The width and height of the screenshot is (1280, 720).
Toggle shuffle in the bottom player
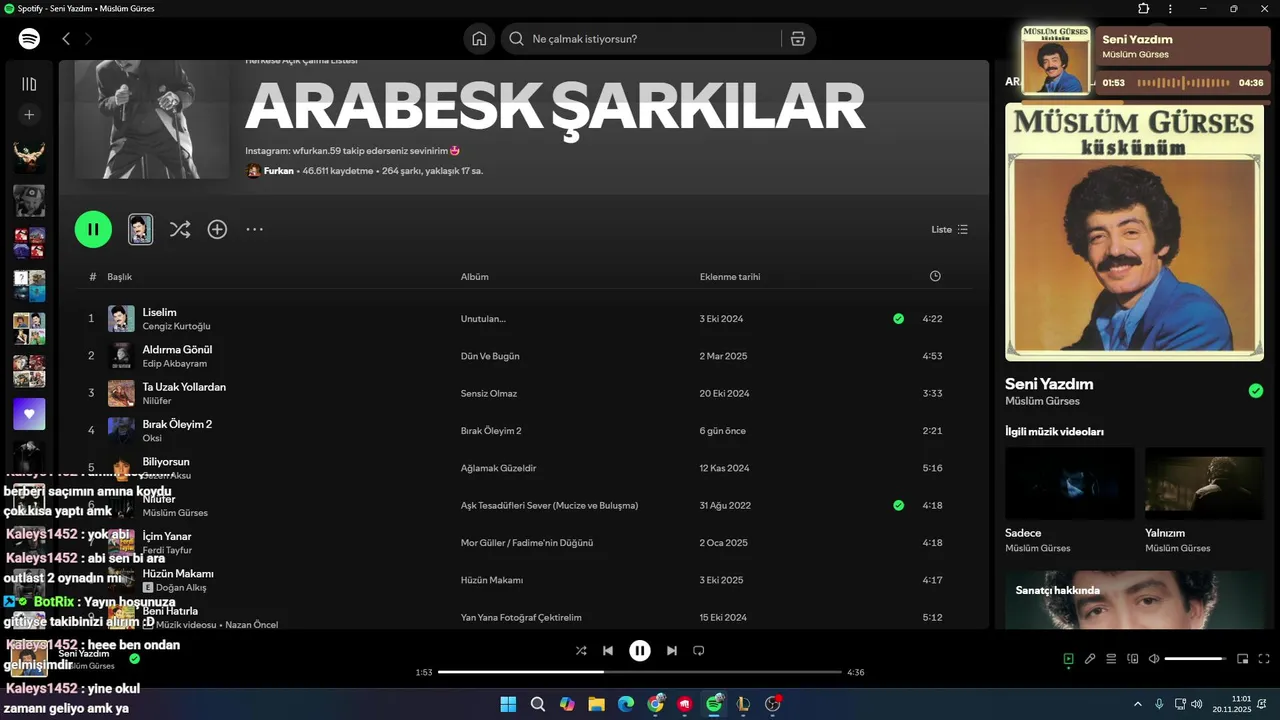tap(581, 651)
